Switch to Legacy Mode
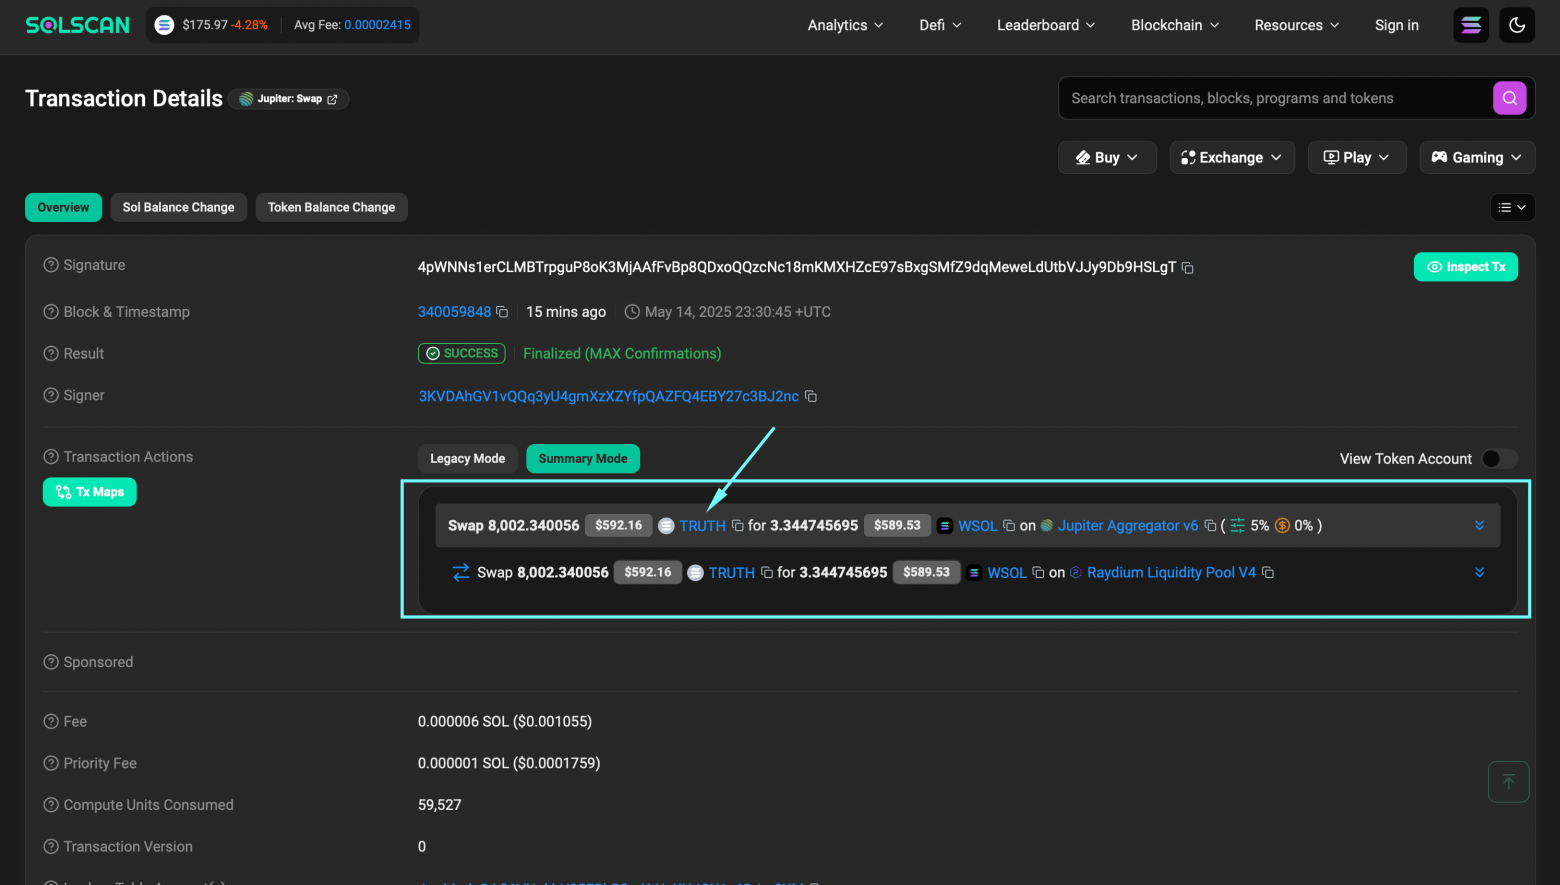Image resolution: width=1560 pixels, height=885 pixels. [467, 459]
